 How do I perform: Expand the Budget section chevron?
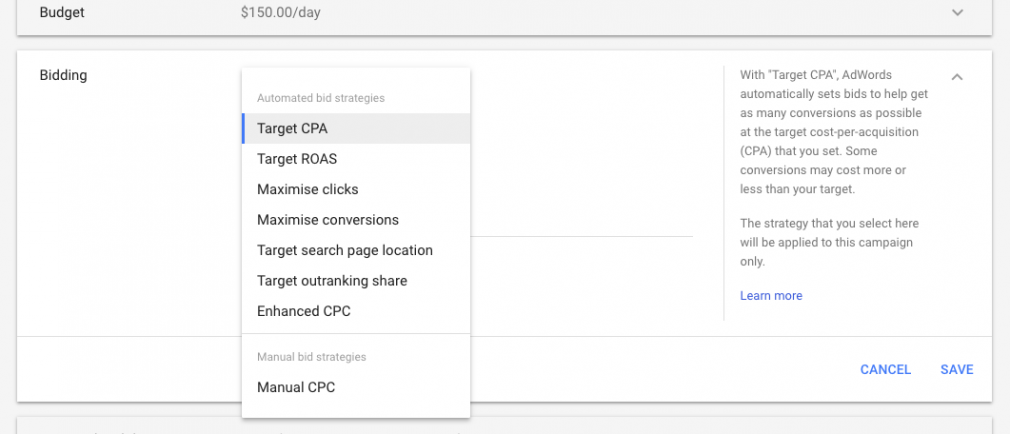click(957, 12)
